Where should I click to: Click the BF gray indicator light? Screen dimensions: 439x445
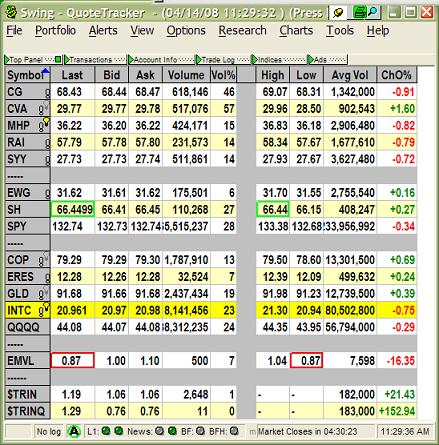[x=200, y=431]
